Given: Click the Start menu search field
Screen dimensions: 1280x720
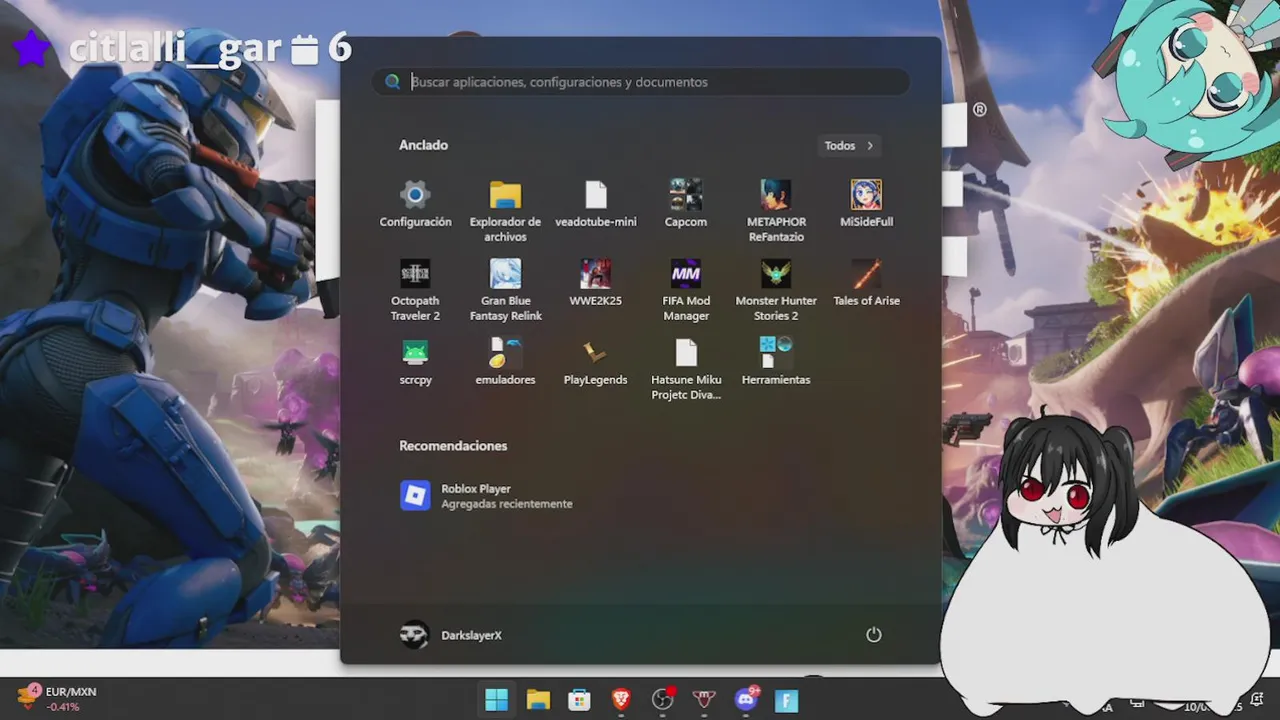Looking at the screenshot, I should click(x=641, y=82).
